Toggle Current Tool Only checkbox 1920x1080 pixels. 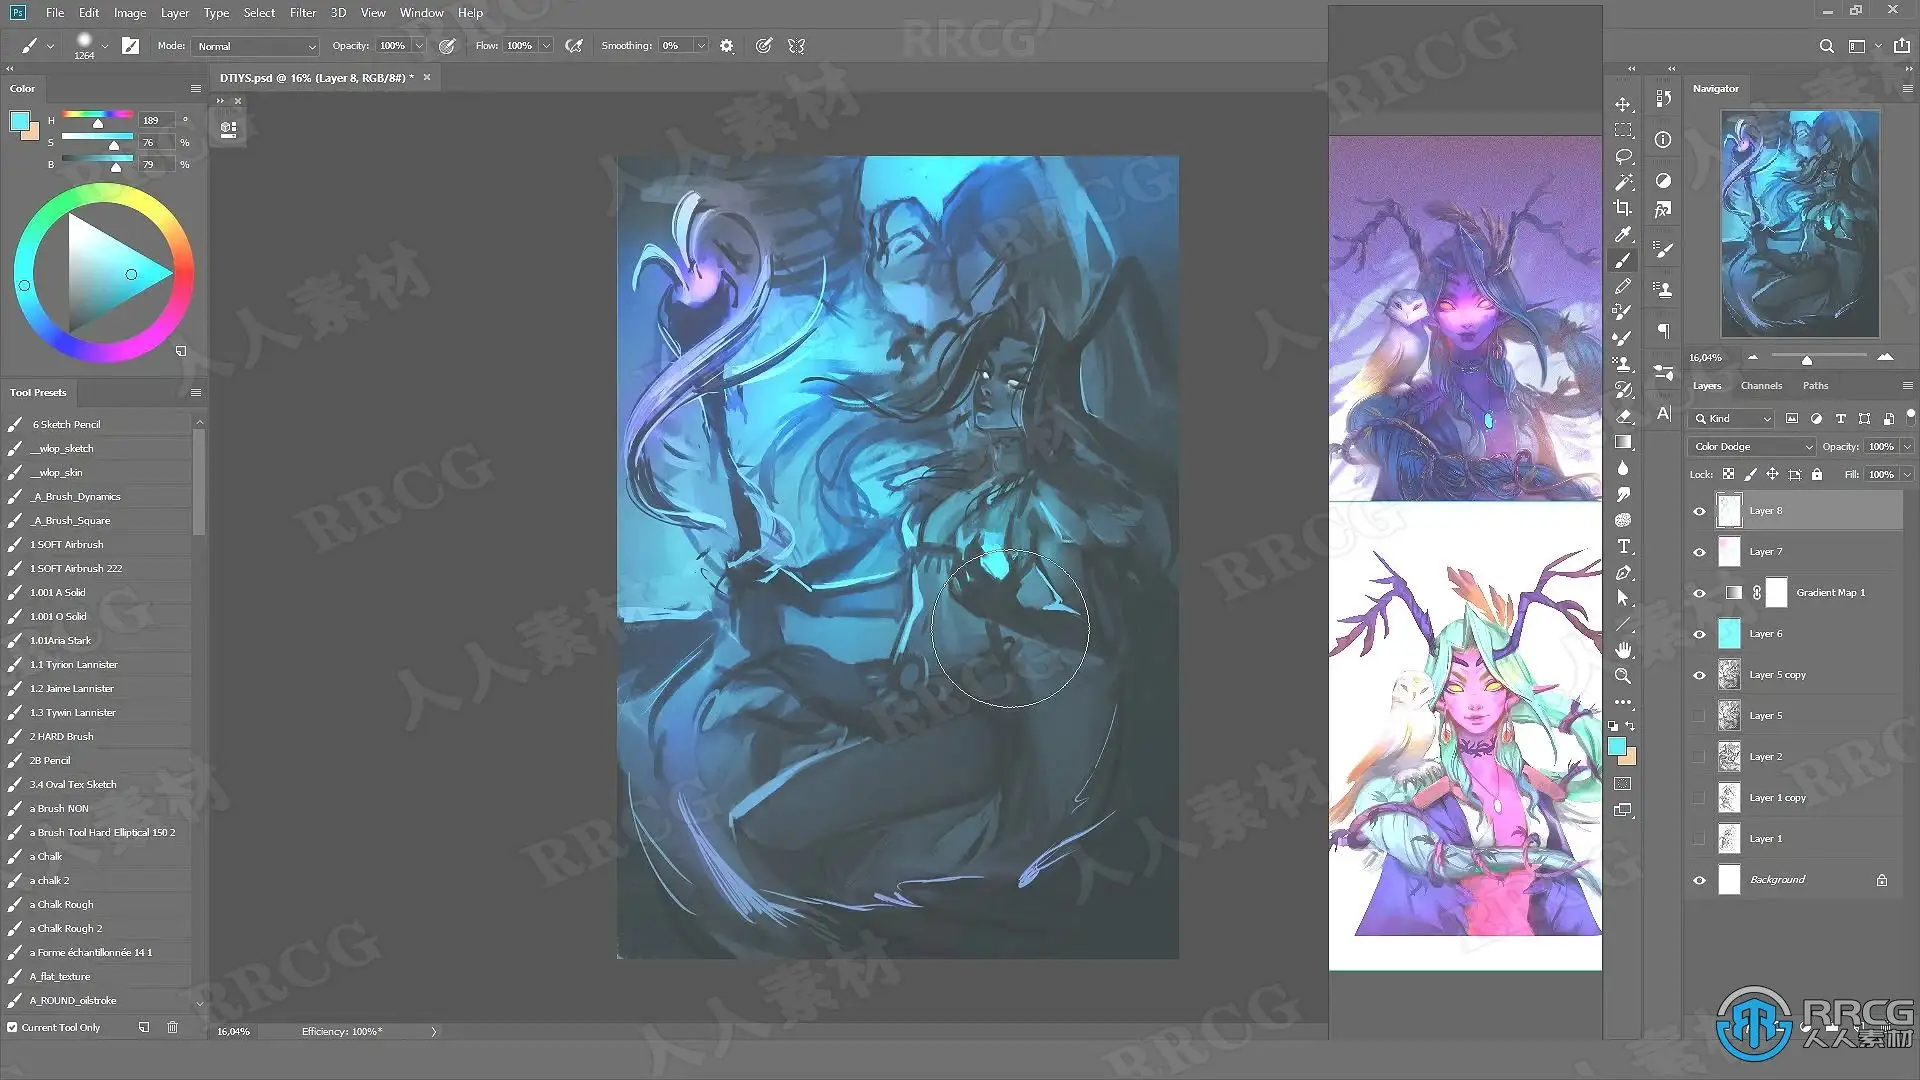click(12, 1027)
